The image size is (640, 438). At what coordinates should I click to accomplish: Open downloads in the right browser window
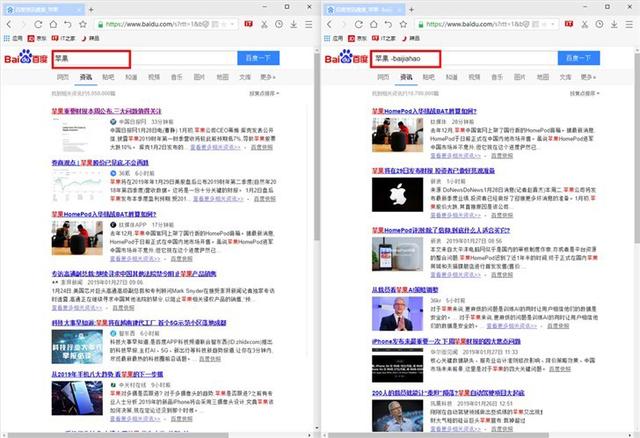(x=614, y=24)
